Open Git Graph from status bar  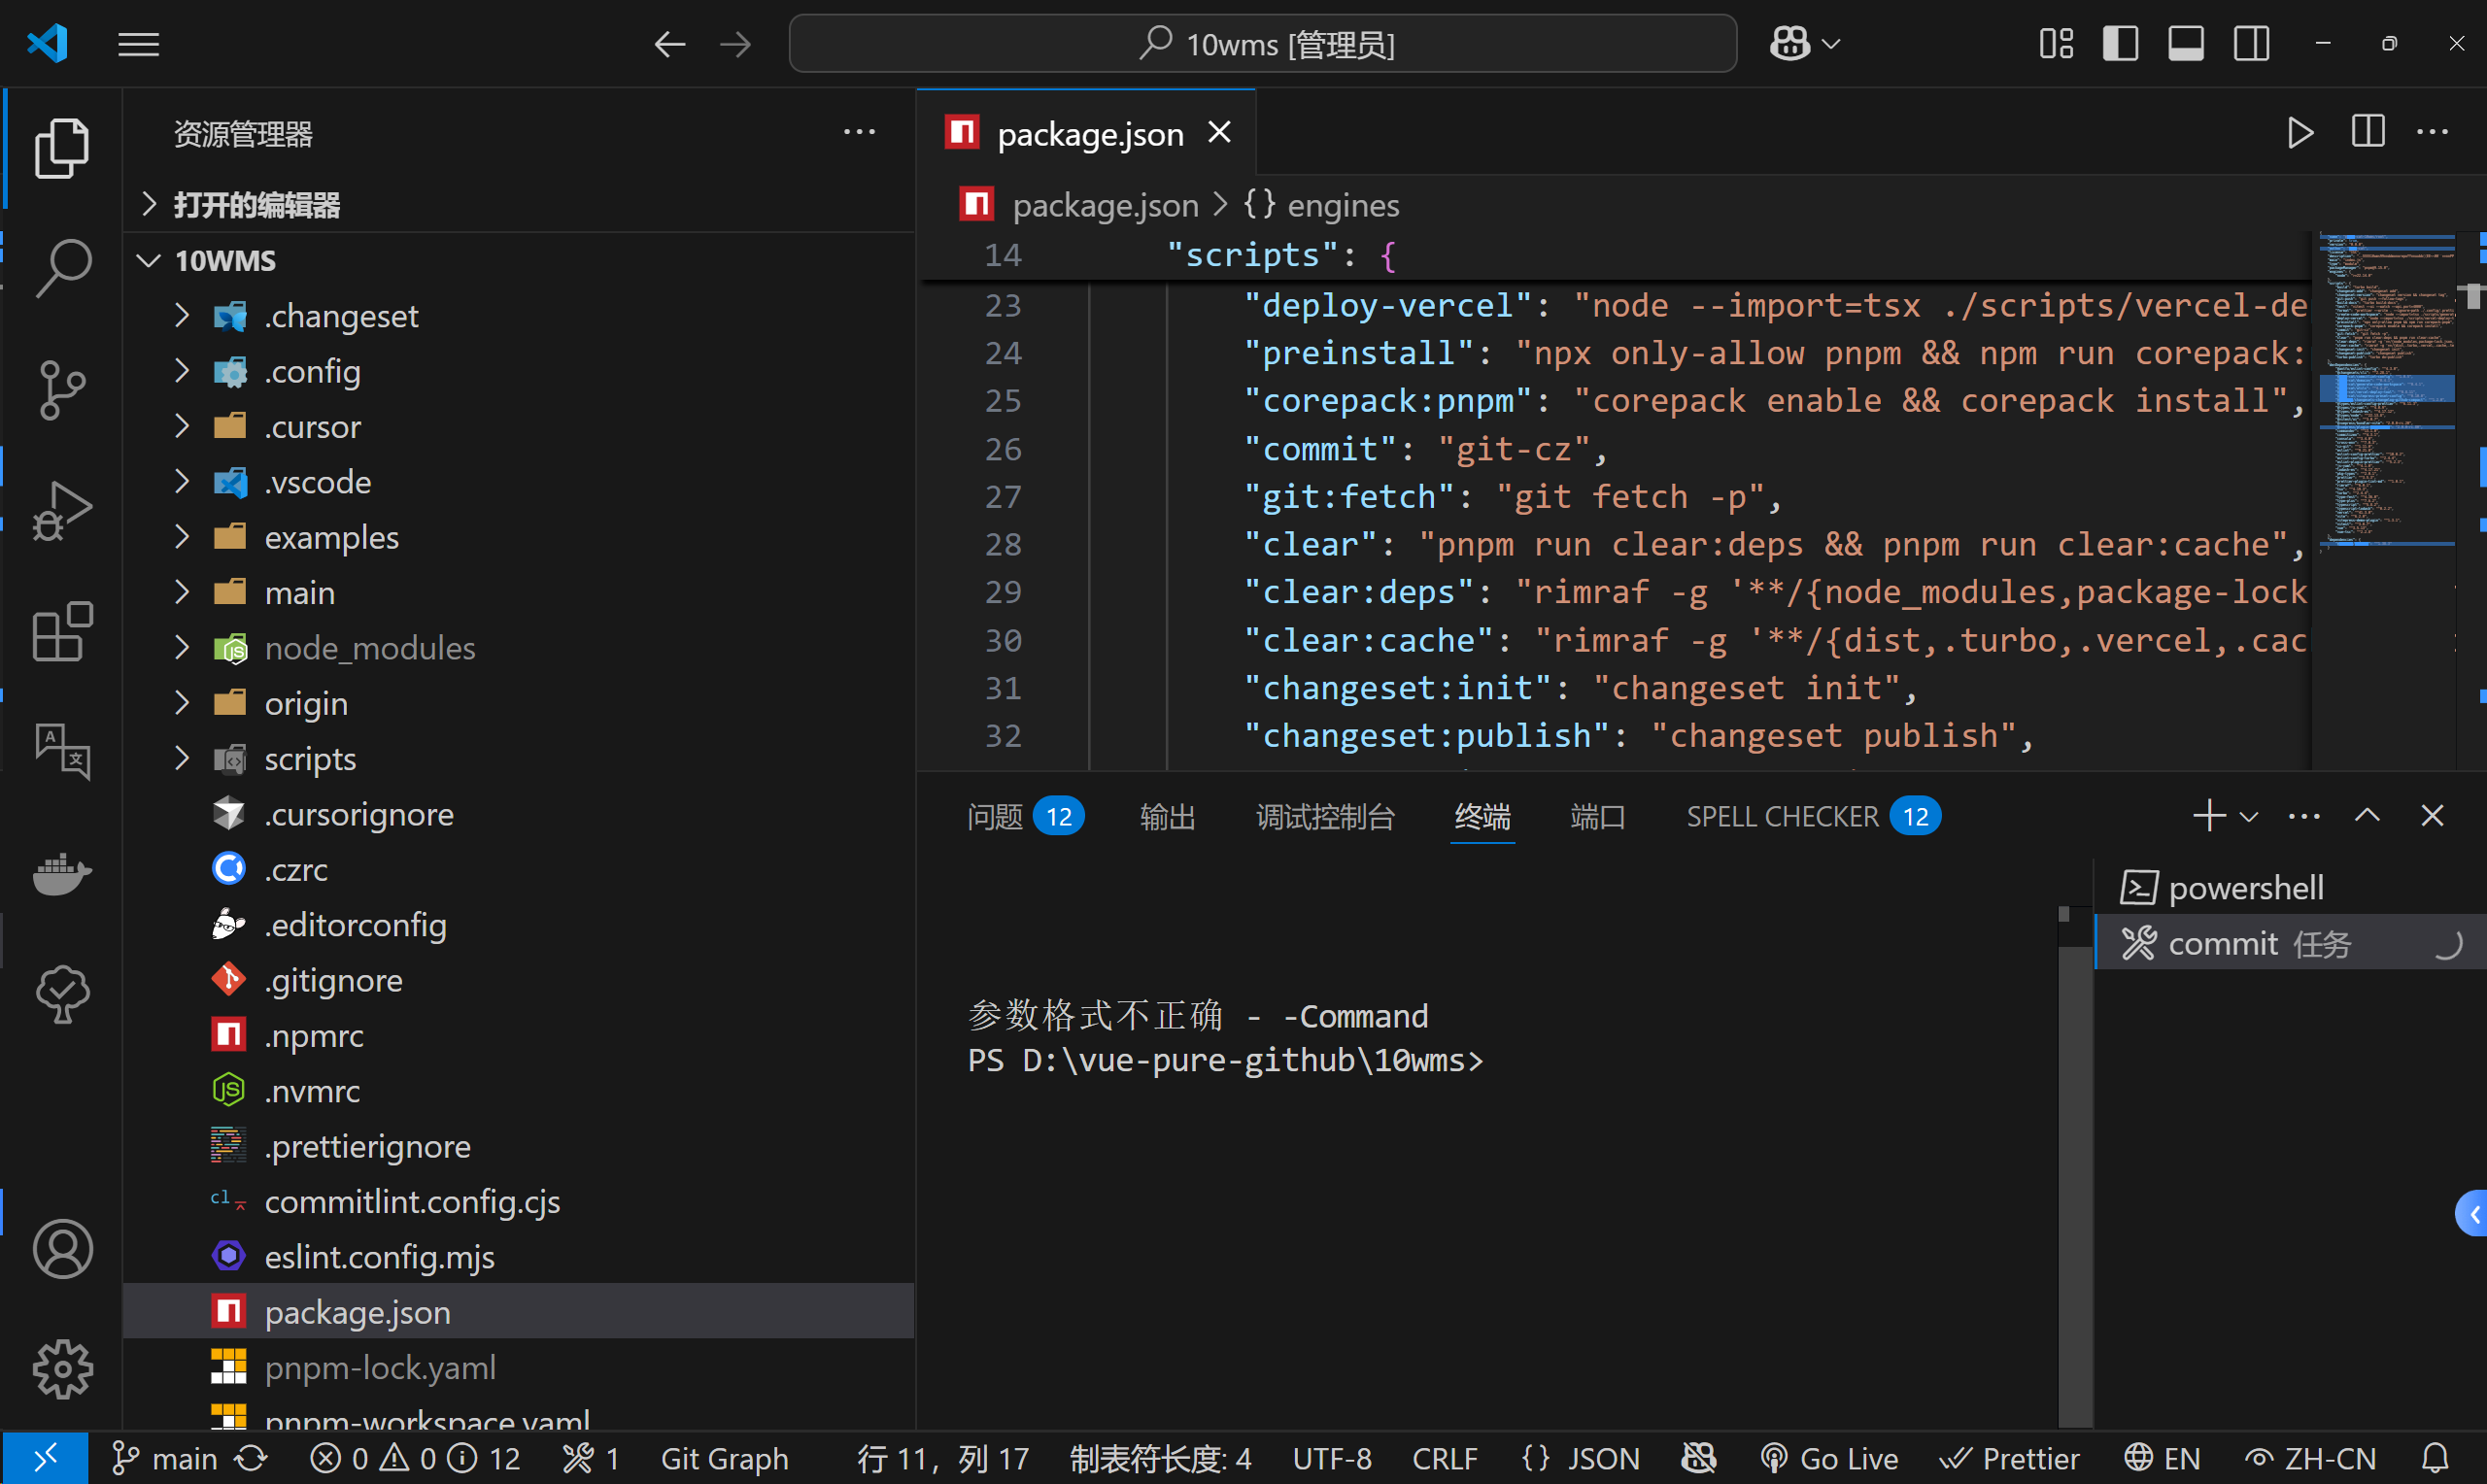point(724,1458)
